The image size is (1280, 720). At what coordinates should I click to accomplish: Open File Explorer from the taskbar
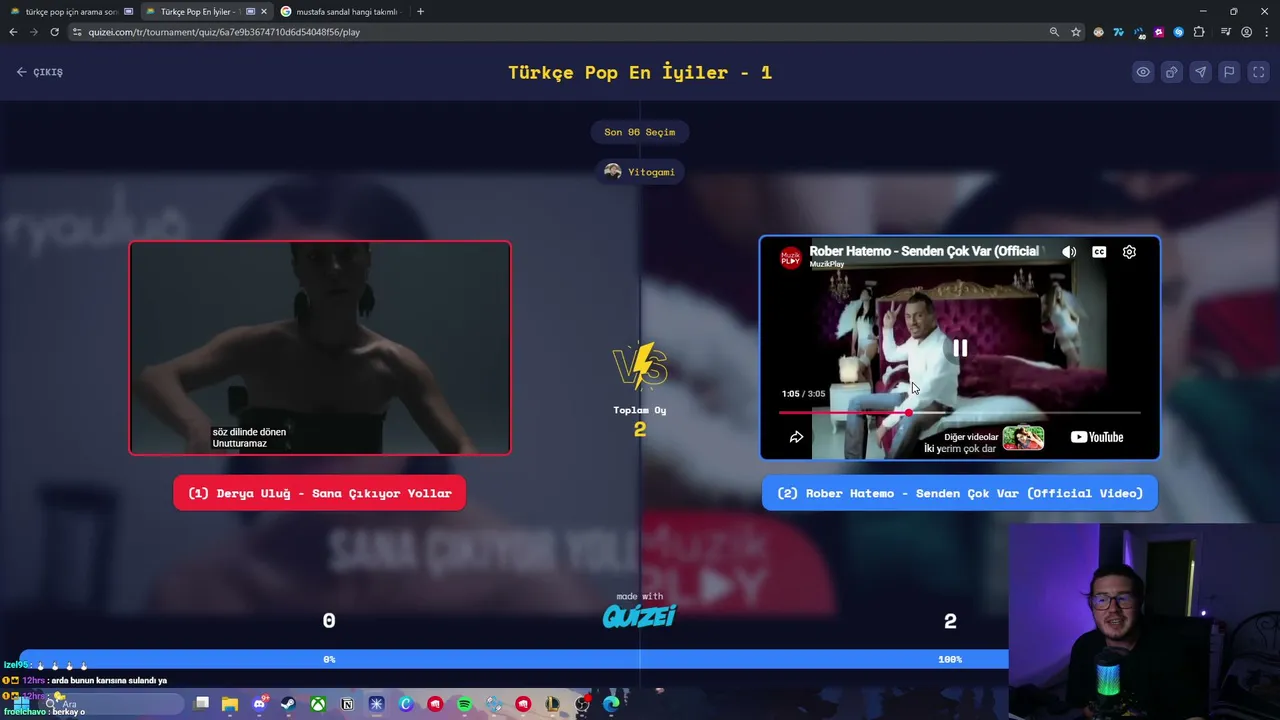coord(230,704)
